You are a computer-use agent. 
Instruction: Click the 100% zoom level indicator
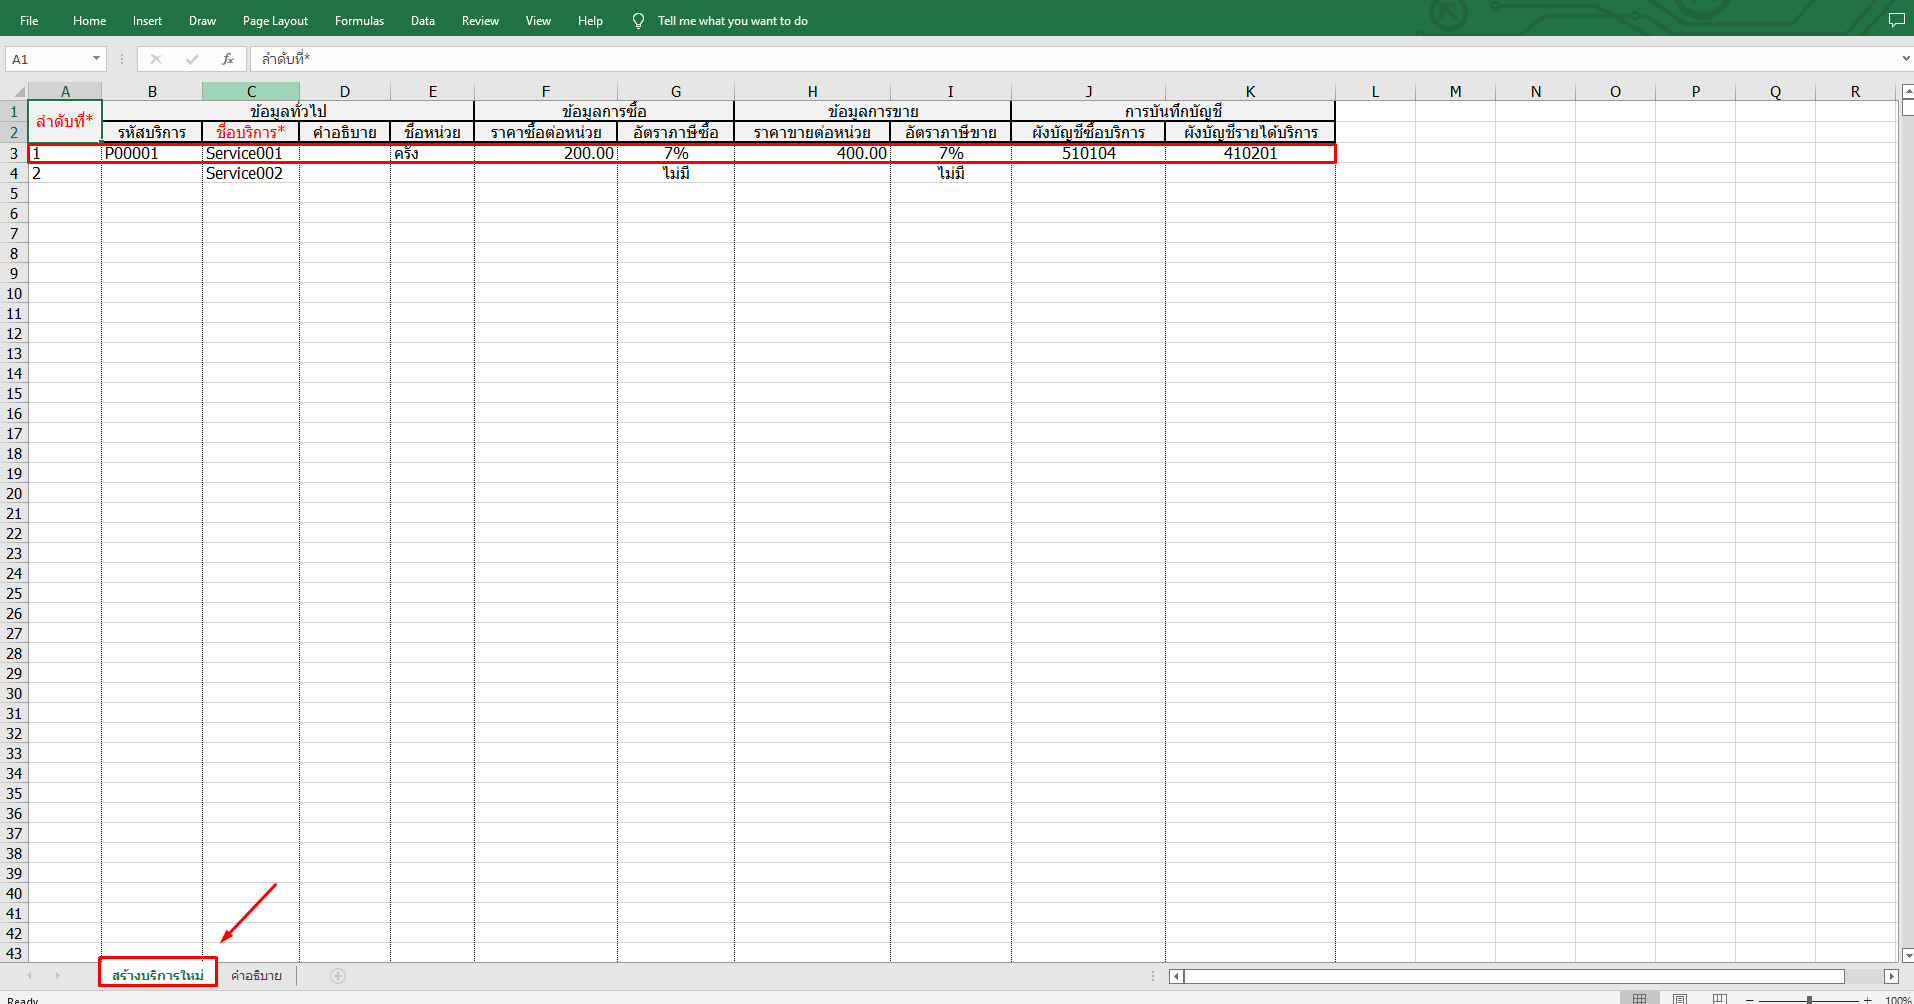(1897, 999)
